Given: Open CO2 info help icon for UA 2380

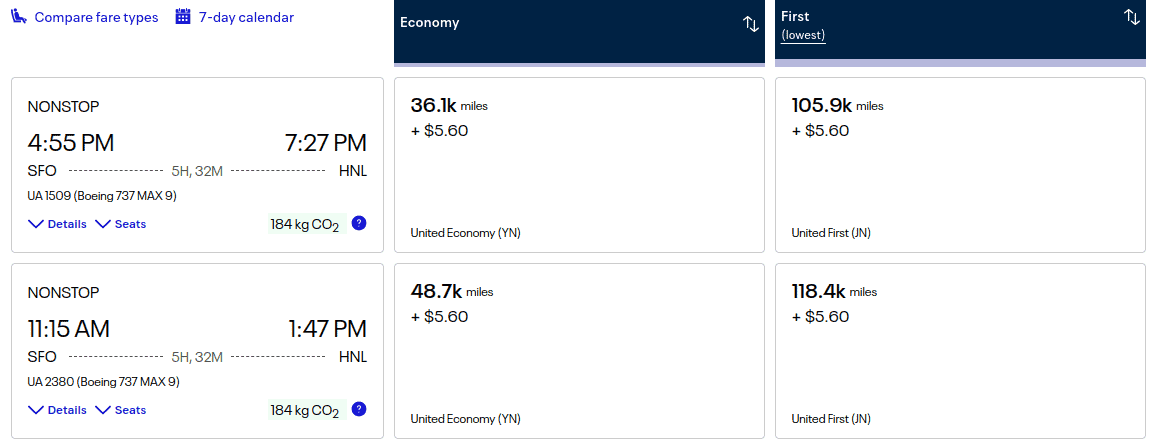Looking at the screenshot, I should click(x=359, y=408).
